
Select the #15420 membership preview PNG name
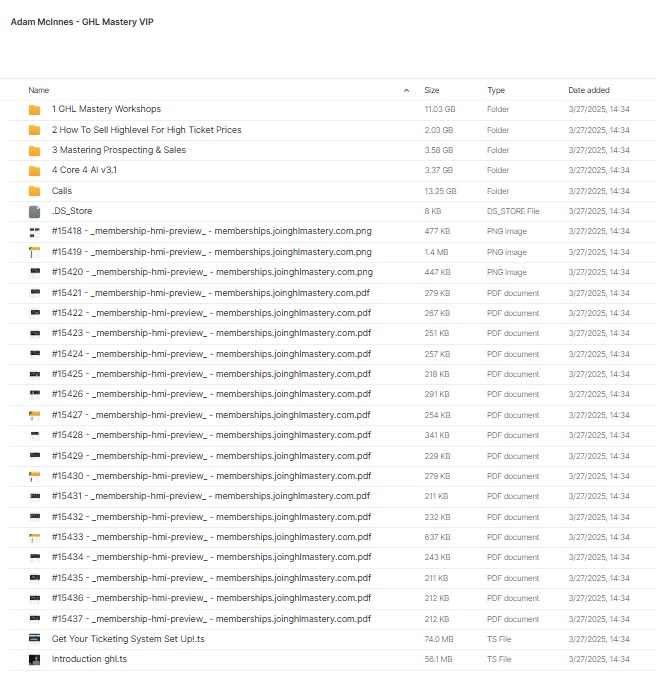(212, 272)
